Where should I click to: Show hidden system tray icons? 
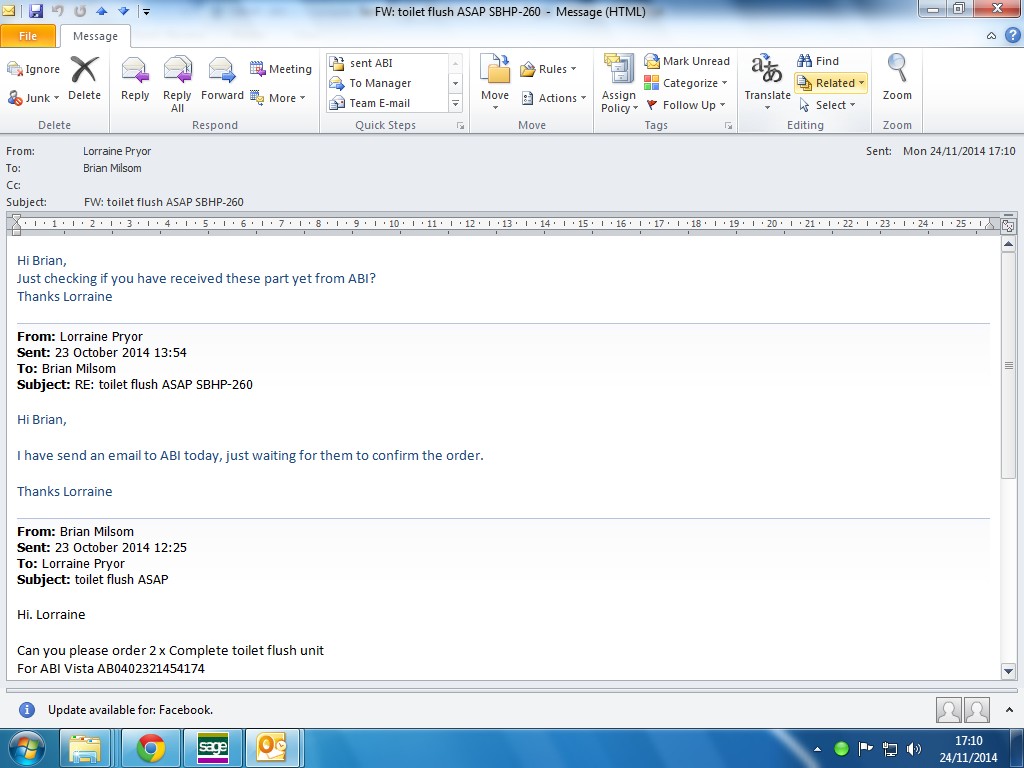(817, 749)
